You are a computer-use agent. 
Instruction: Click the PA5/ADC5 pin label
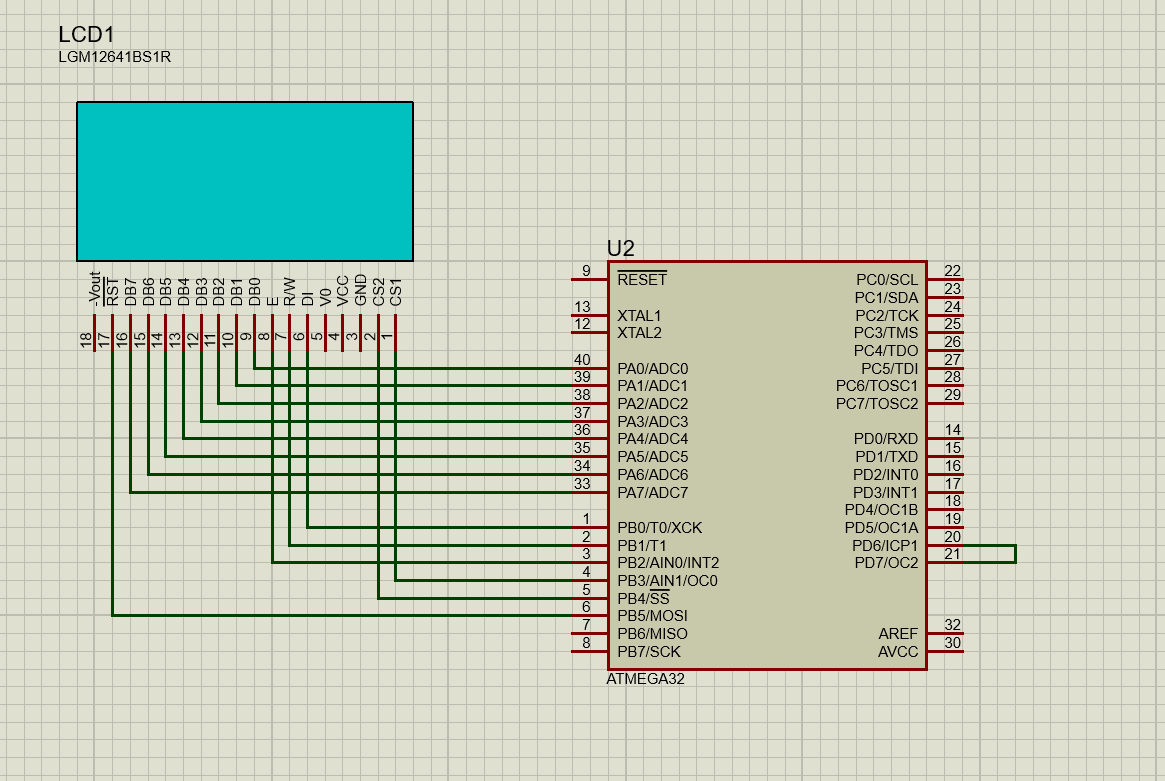coord(652,456)
